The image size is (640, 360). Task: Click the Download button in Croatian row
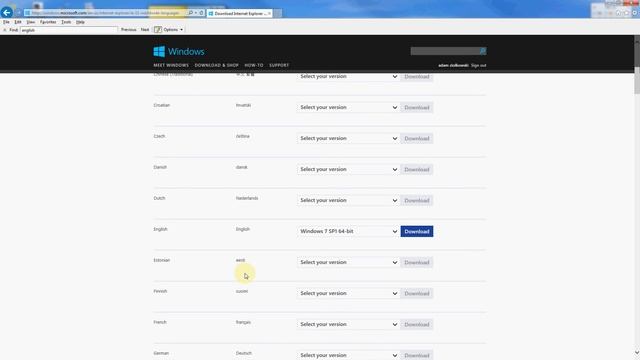[x=417, y=107]
